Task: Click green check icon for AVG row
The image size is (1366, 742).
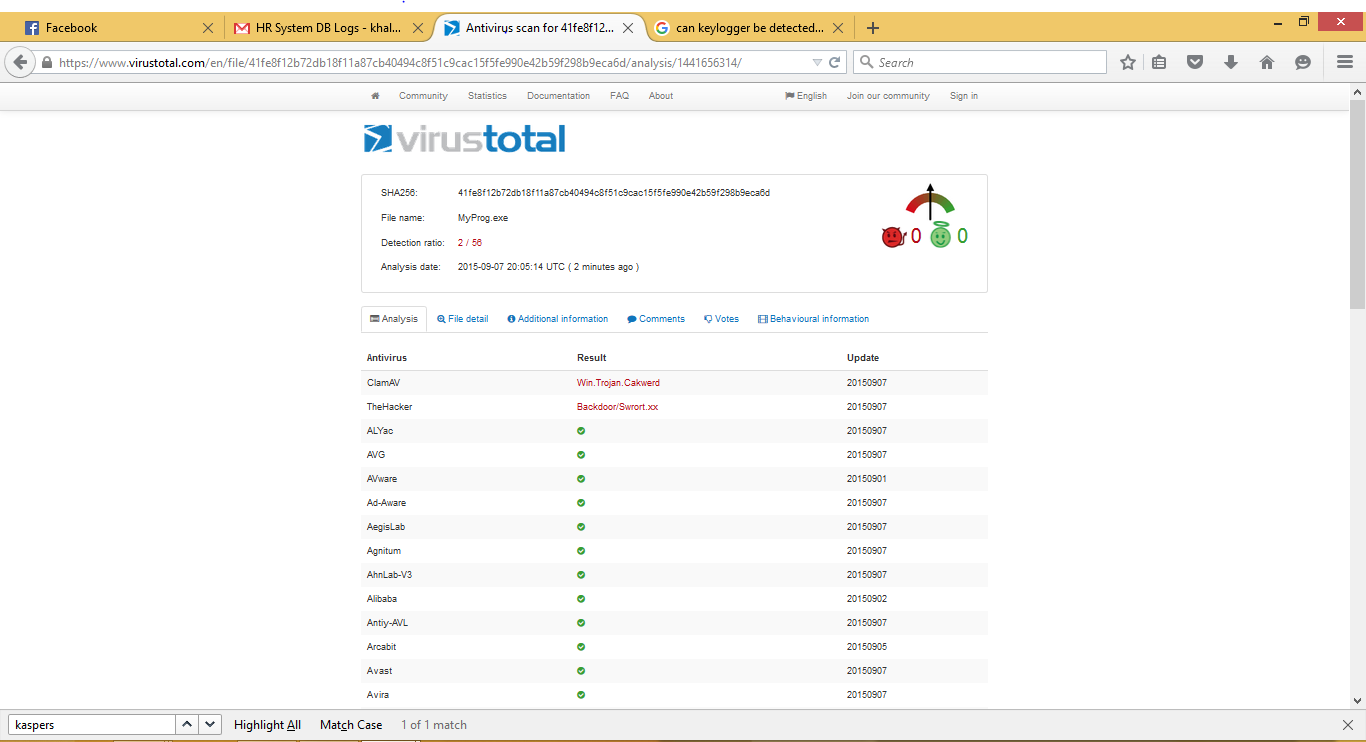Action: 581,455
